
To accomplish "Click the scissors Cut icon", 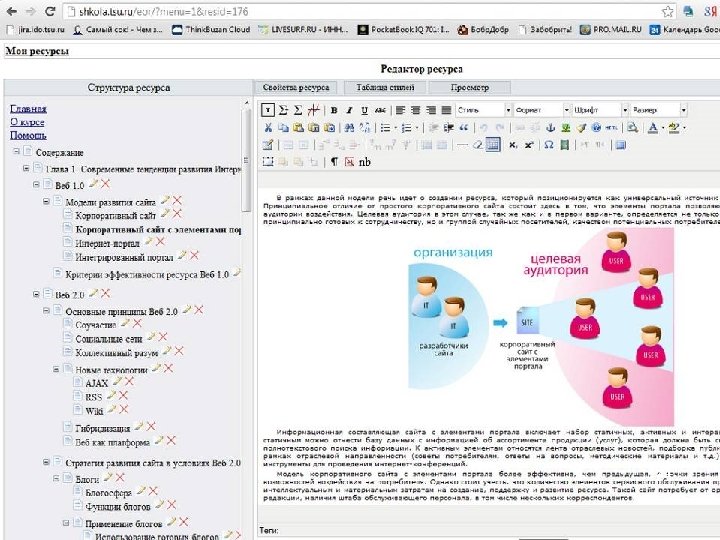I will (268, 128).
